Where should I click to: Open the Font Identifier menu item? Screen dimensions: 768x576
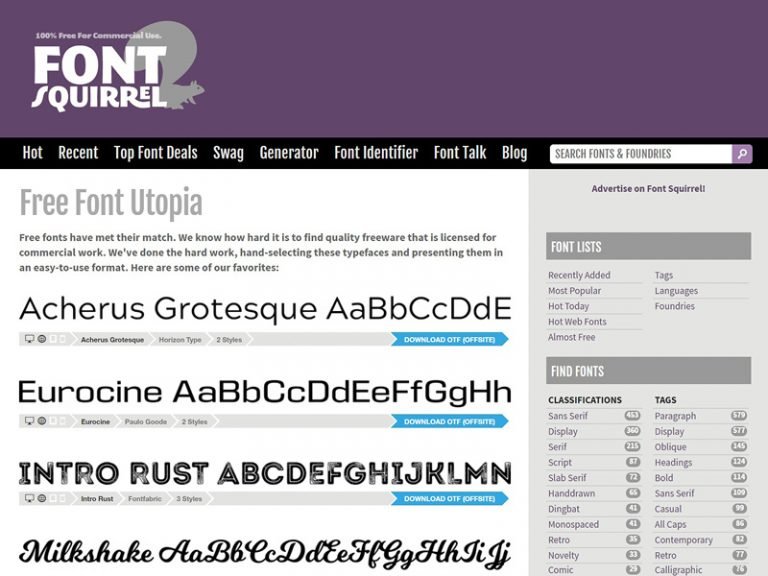[x=376, y=153]
